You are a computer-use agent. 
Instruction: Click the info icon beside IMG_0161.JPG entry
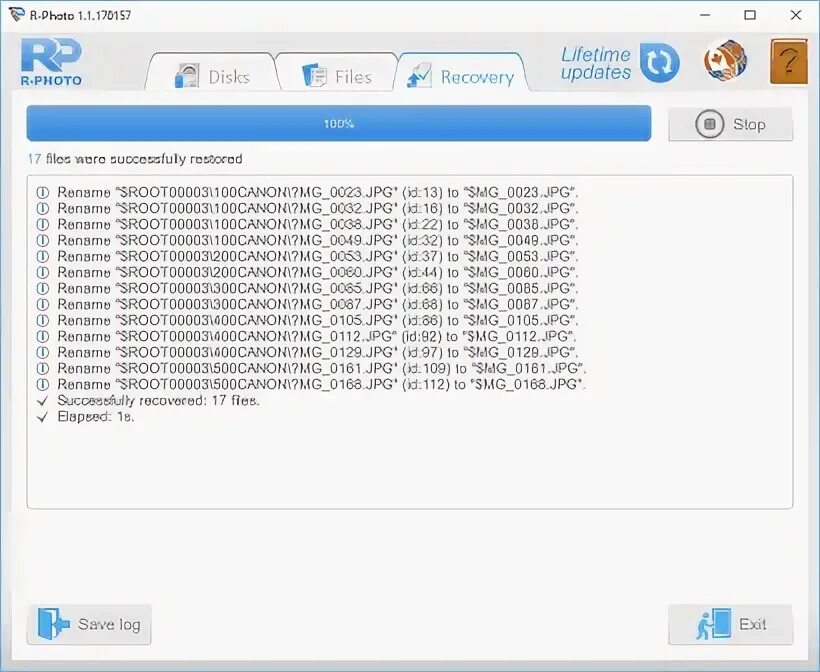pos(42,368)
